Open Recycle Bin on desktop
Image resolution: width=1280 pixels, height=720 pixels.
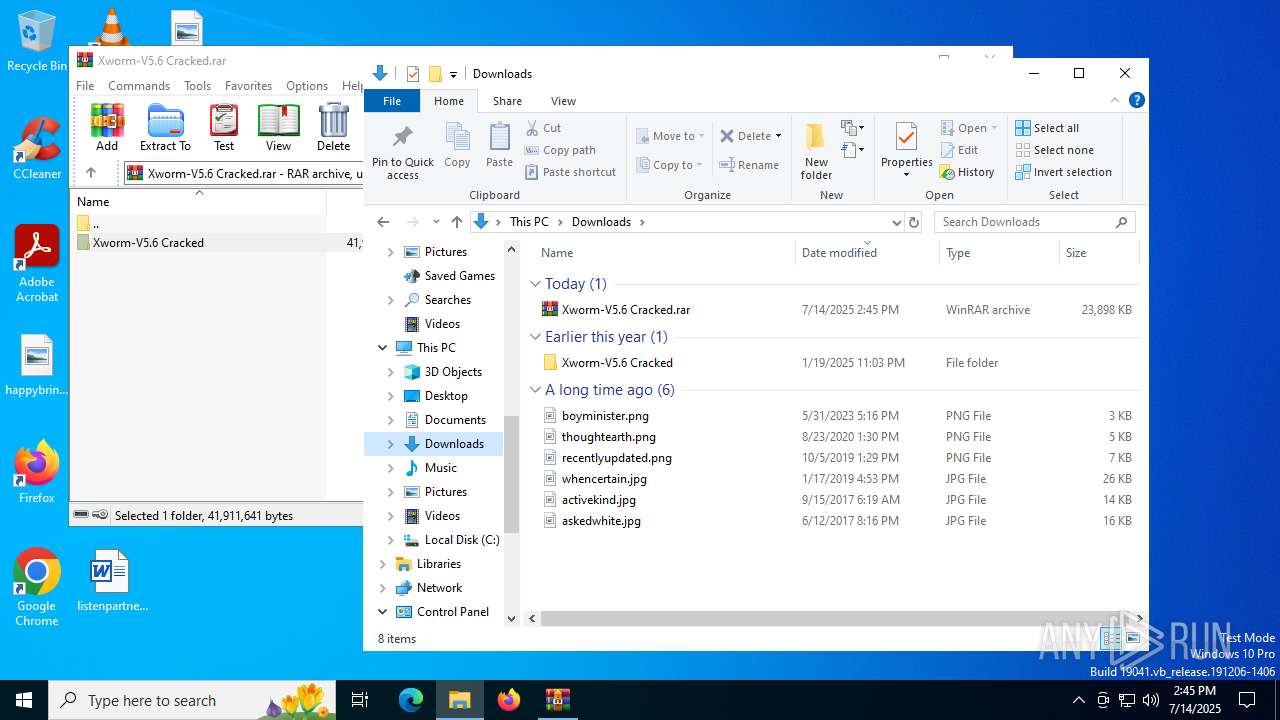point(37,42)
